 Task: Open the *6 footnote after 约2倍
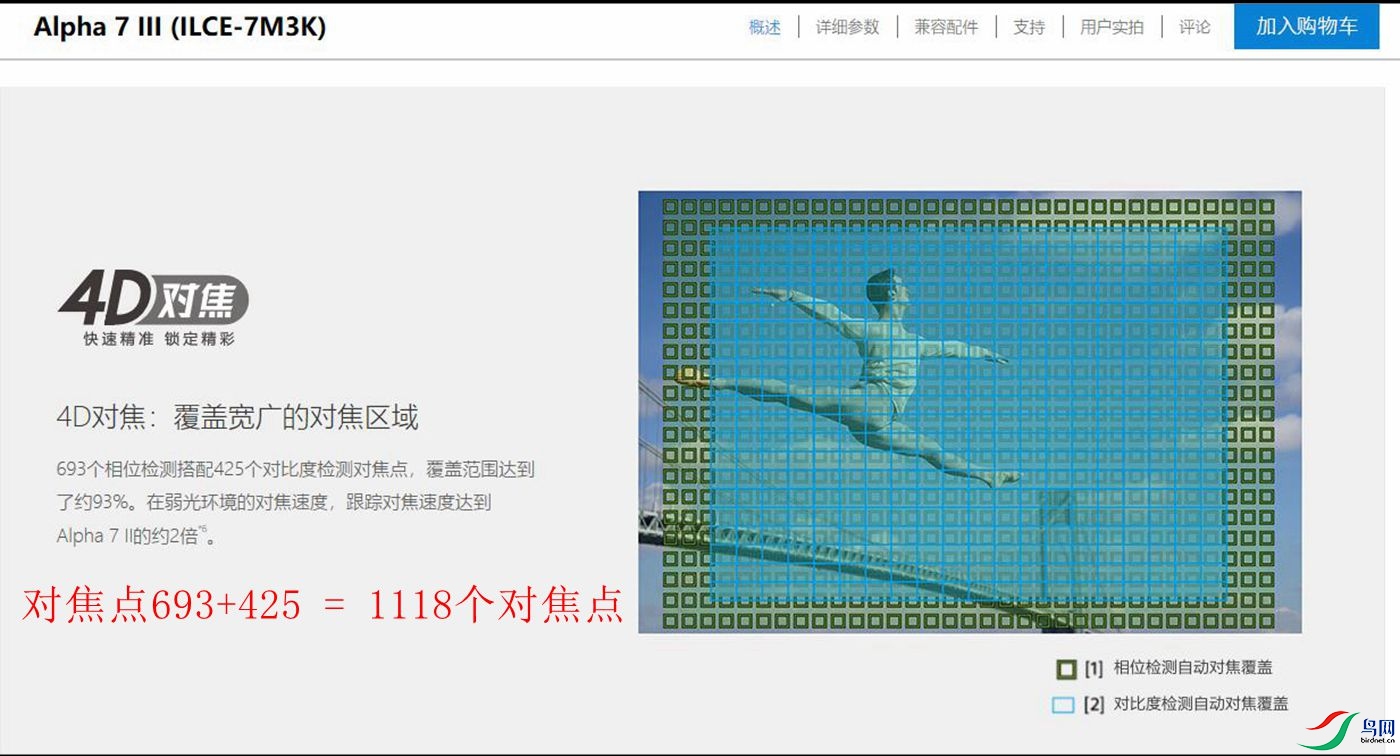tap(201, 531)
